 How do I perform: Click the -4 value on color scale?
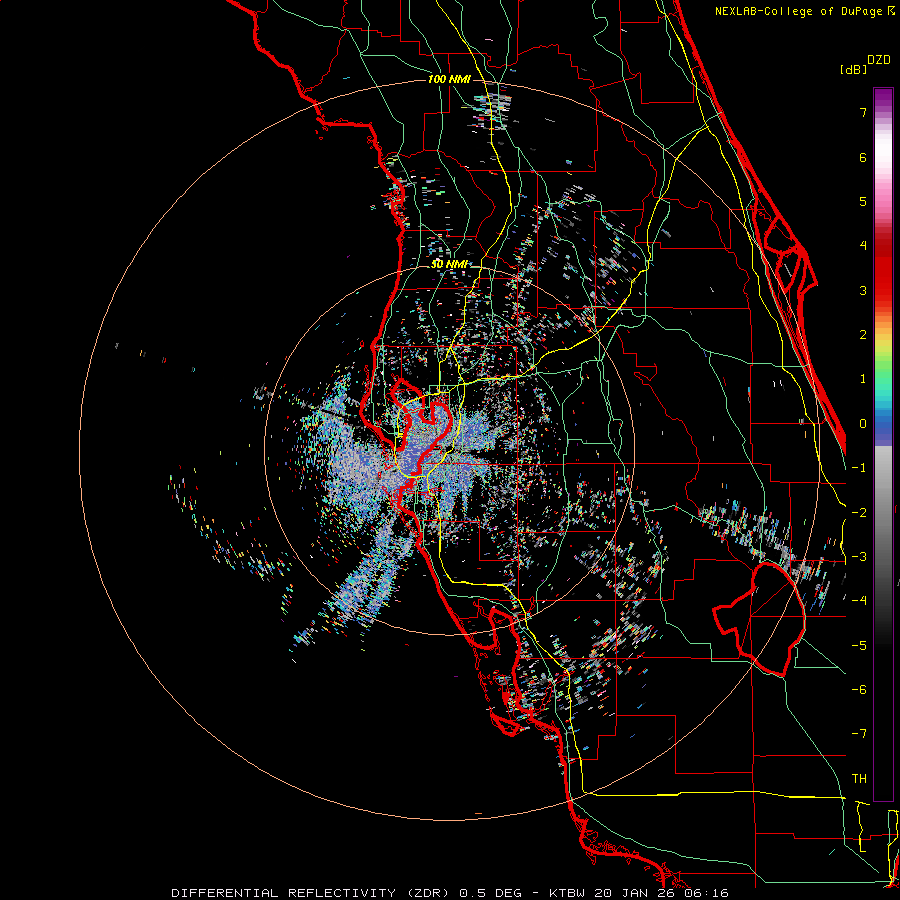859,601
